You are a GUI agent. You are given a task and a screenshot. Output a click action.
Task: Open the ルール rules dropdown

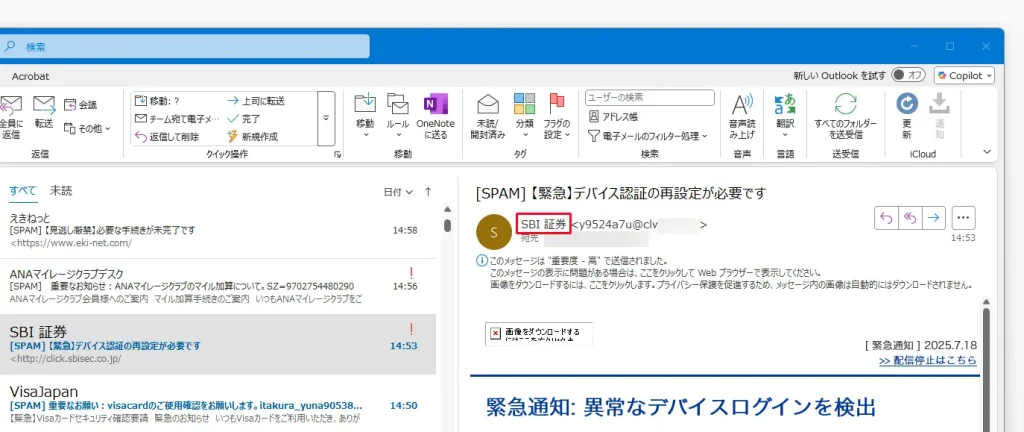pos(397,116)
